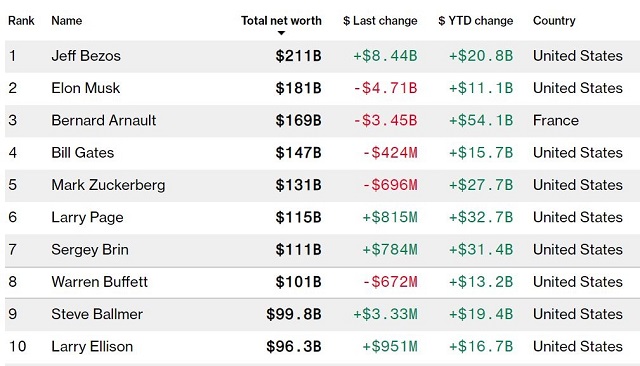Click Mark Zuckerberg's name
This screenshot has height=366, width=640.
click(x=108, y=185)
